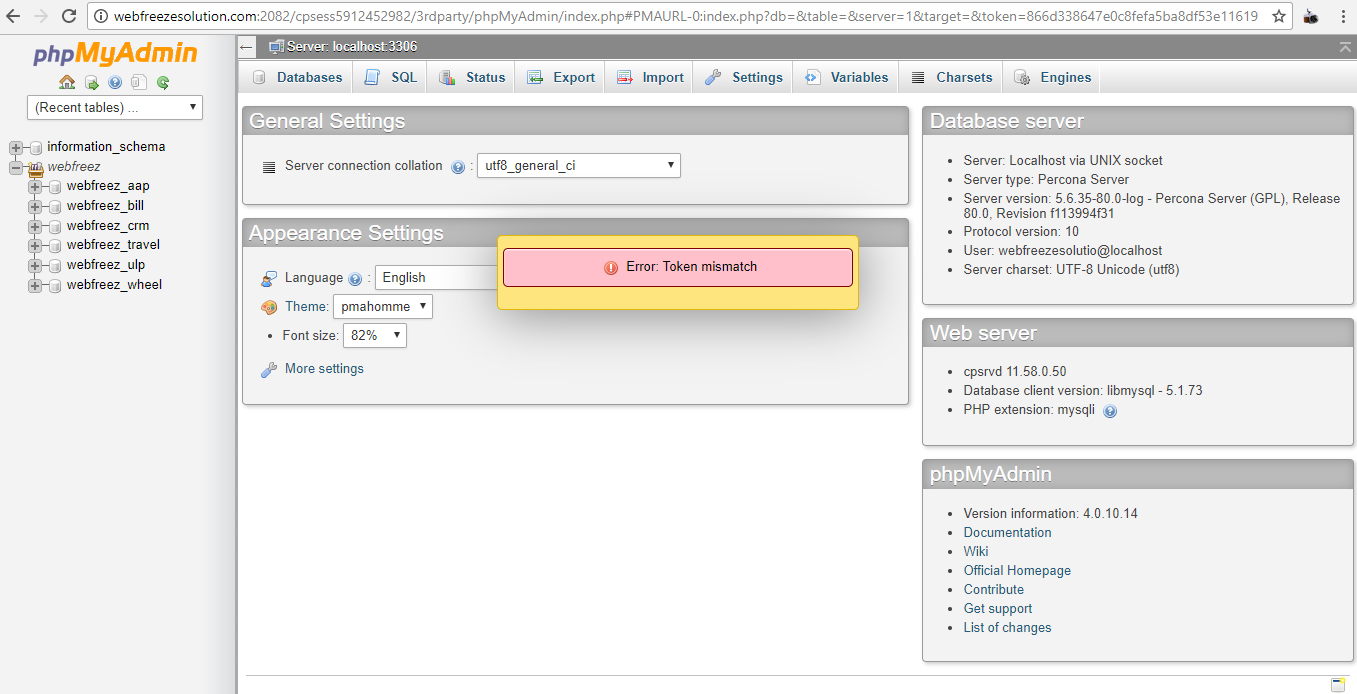Open the (Recent tables) dropdown
1357x694 pixels.
115,108
